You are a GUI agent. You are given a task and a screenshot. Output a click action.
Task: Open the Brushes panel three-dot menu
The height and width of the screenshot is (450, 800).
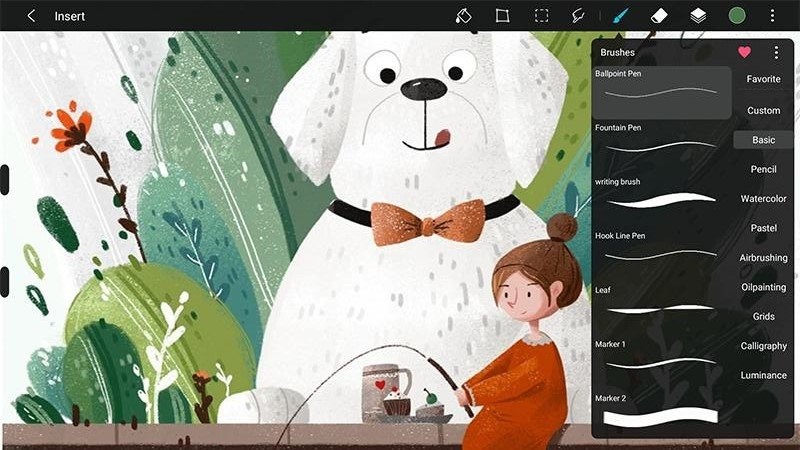point(776,52)
